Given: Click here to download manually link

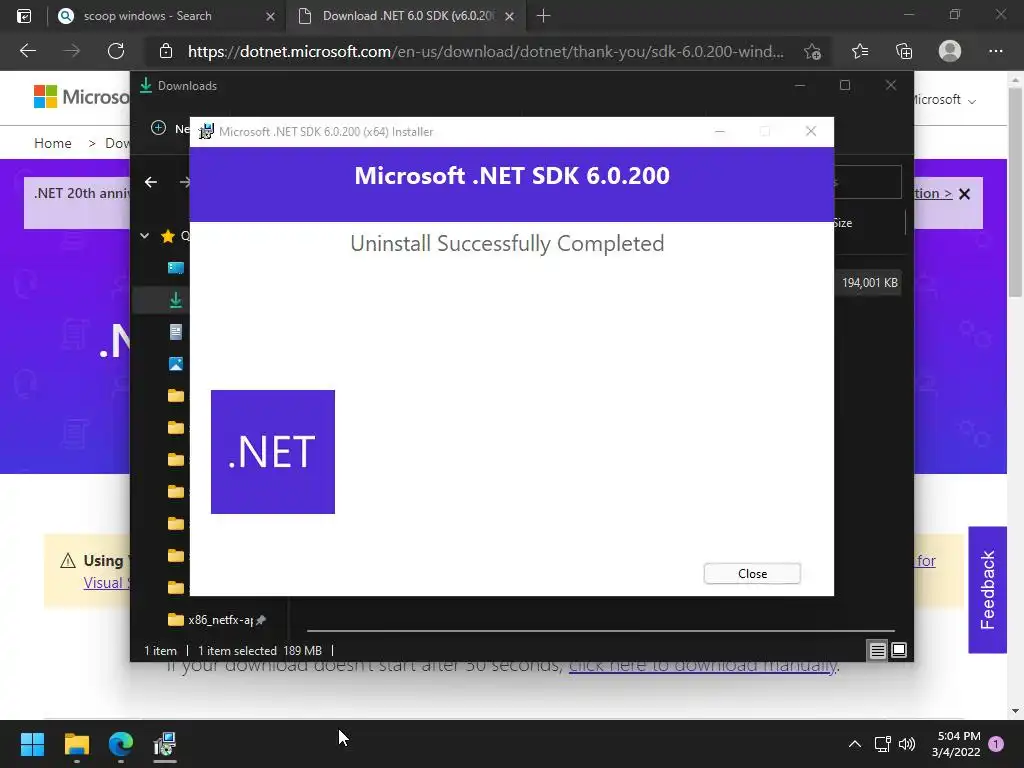Looking at the screenshot, I should (x=703, y=666).
